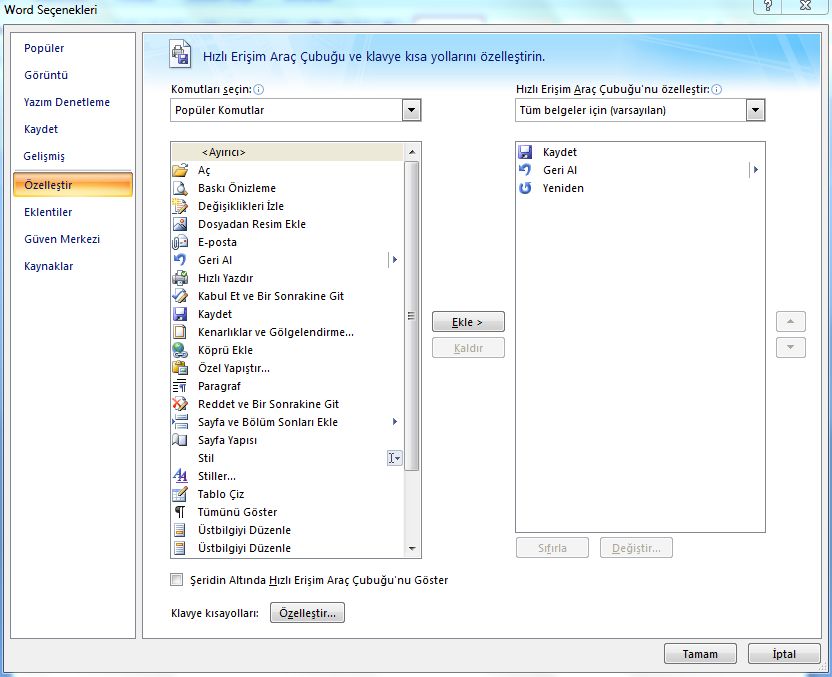Image resolution: width=832 pixels, height=677 pixels.
Task: Click the first Üstbilgiyi Düzenle icon
Action: [180, 530]
